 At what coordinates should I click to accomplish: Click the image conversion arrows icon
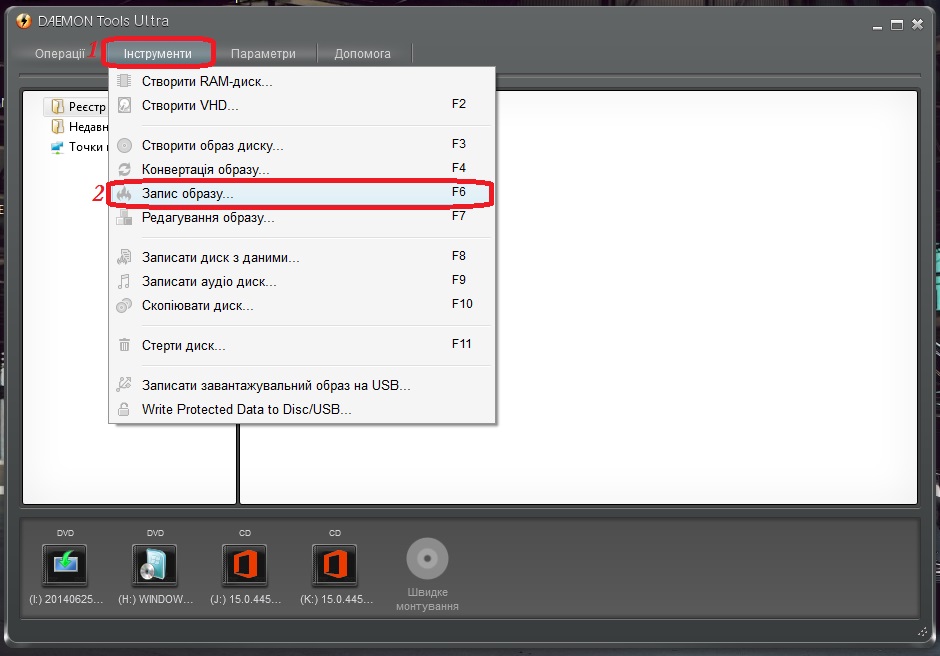pyautogui.click(x=124, y=169)
